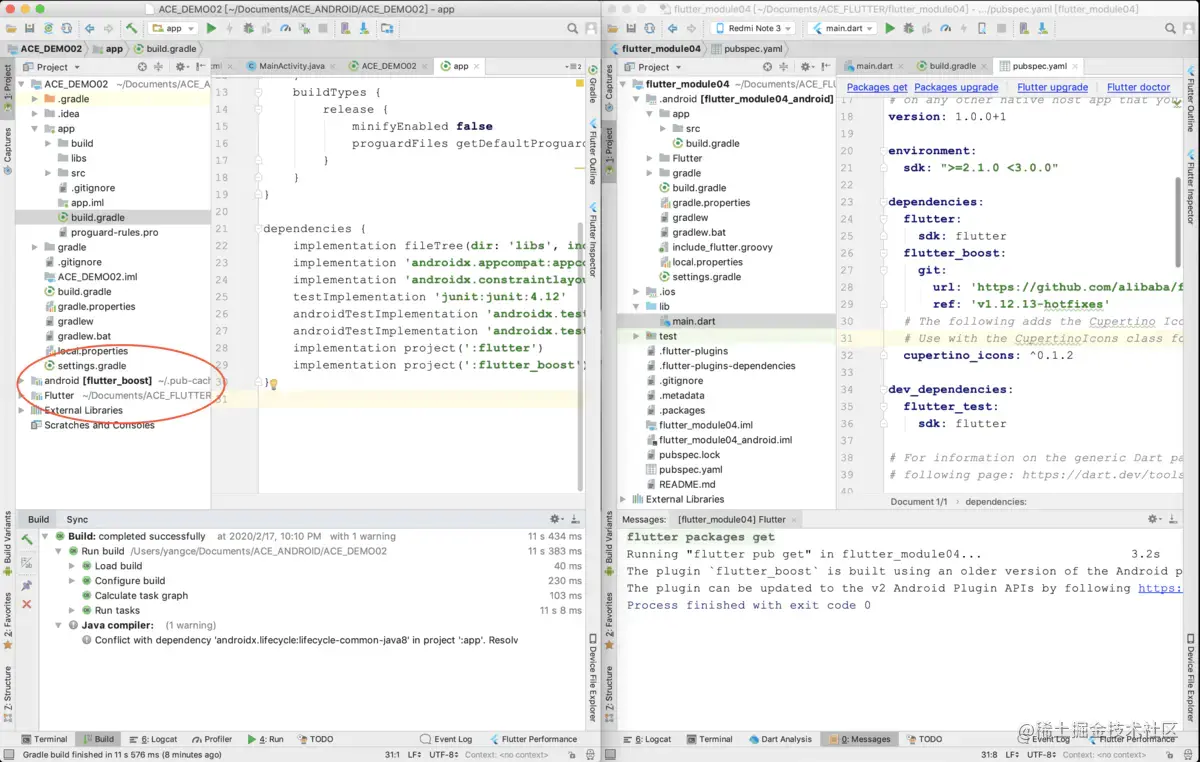1200x762 pixels.
Task: Click the Debug bug icon in ACE_DEMO02 toolbar
Action: (x=248, y=28)
